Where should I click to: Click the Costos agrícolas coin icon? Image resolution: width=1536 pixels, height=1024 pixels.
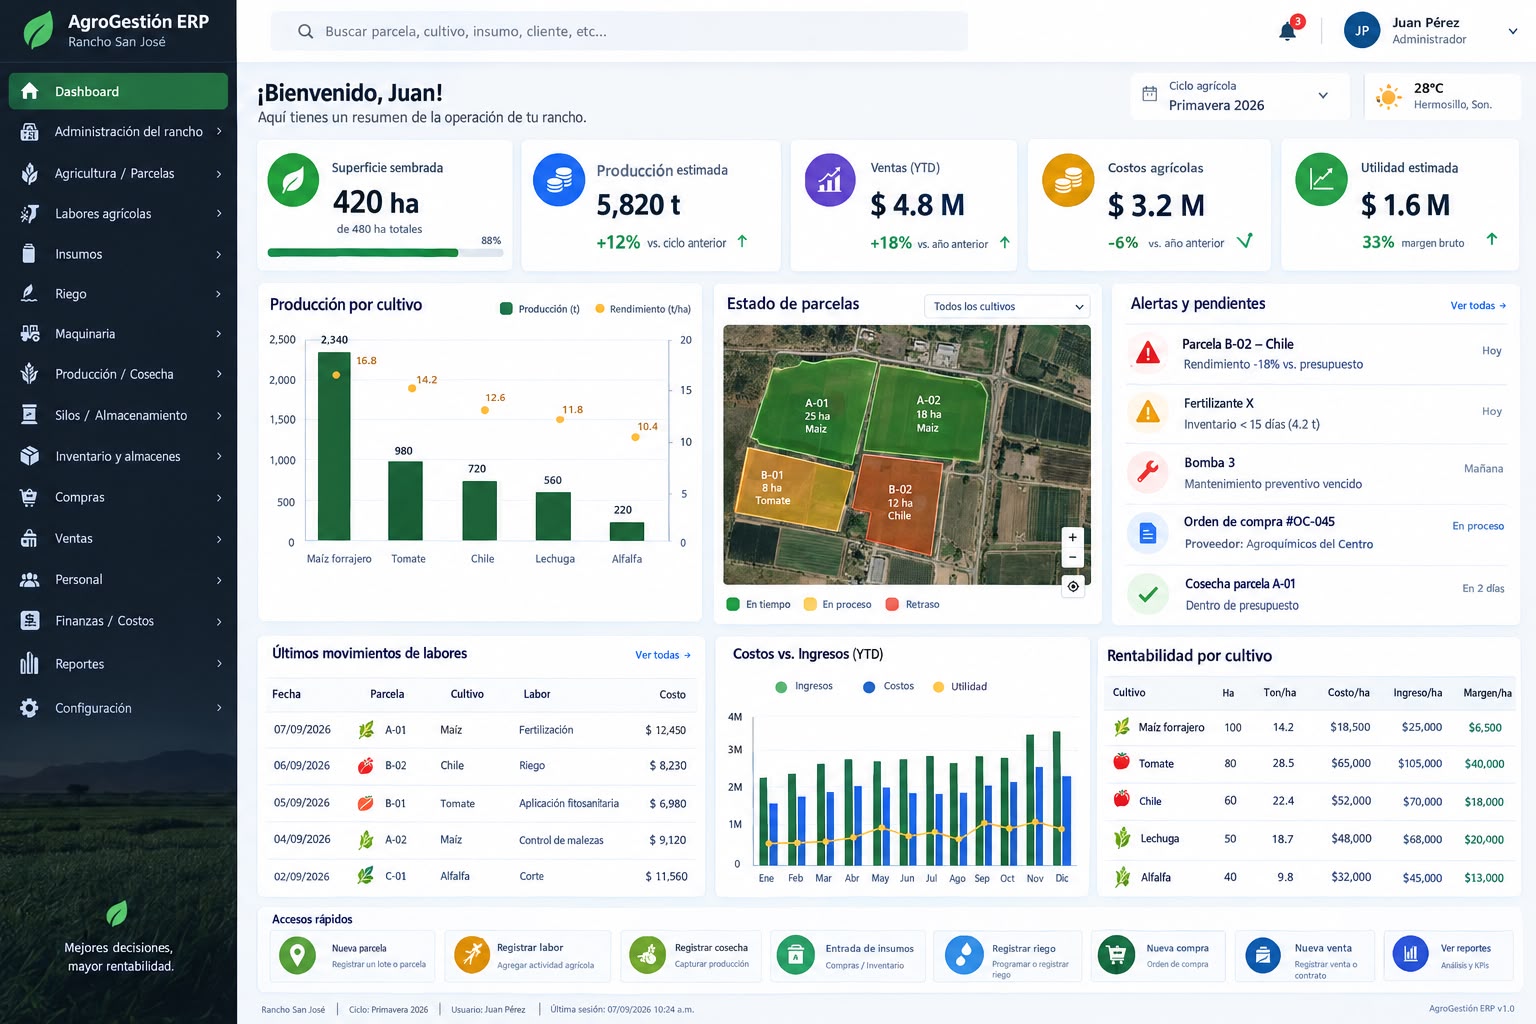click(1068, 180)
